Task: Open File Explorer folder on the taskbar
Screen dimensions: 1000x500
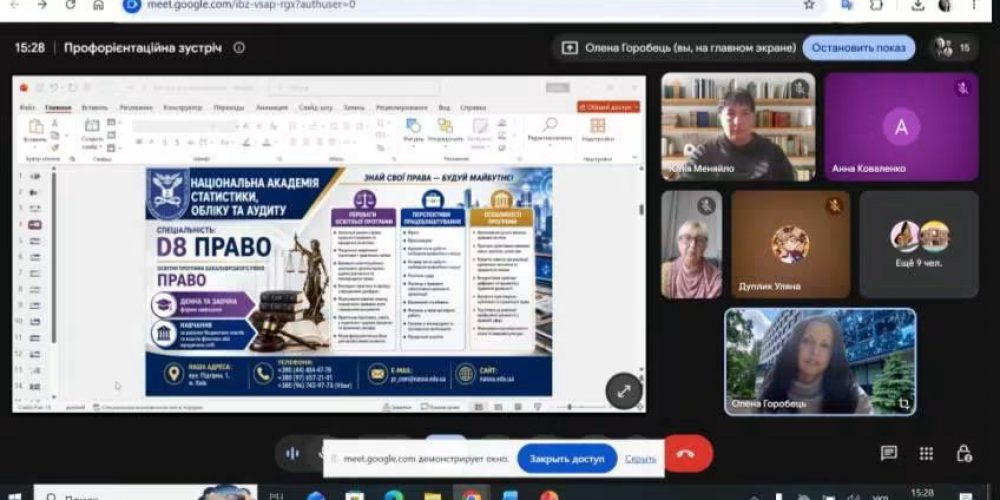Action: coord(432,494)
